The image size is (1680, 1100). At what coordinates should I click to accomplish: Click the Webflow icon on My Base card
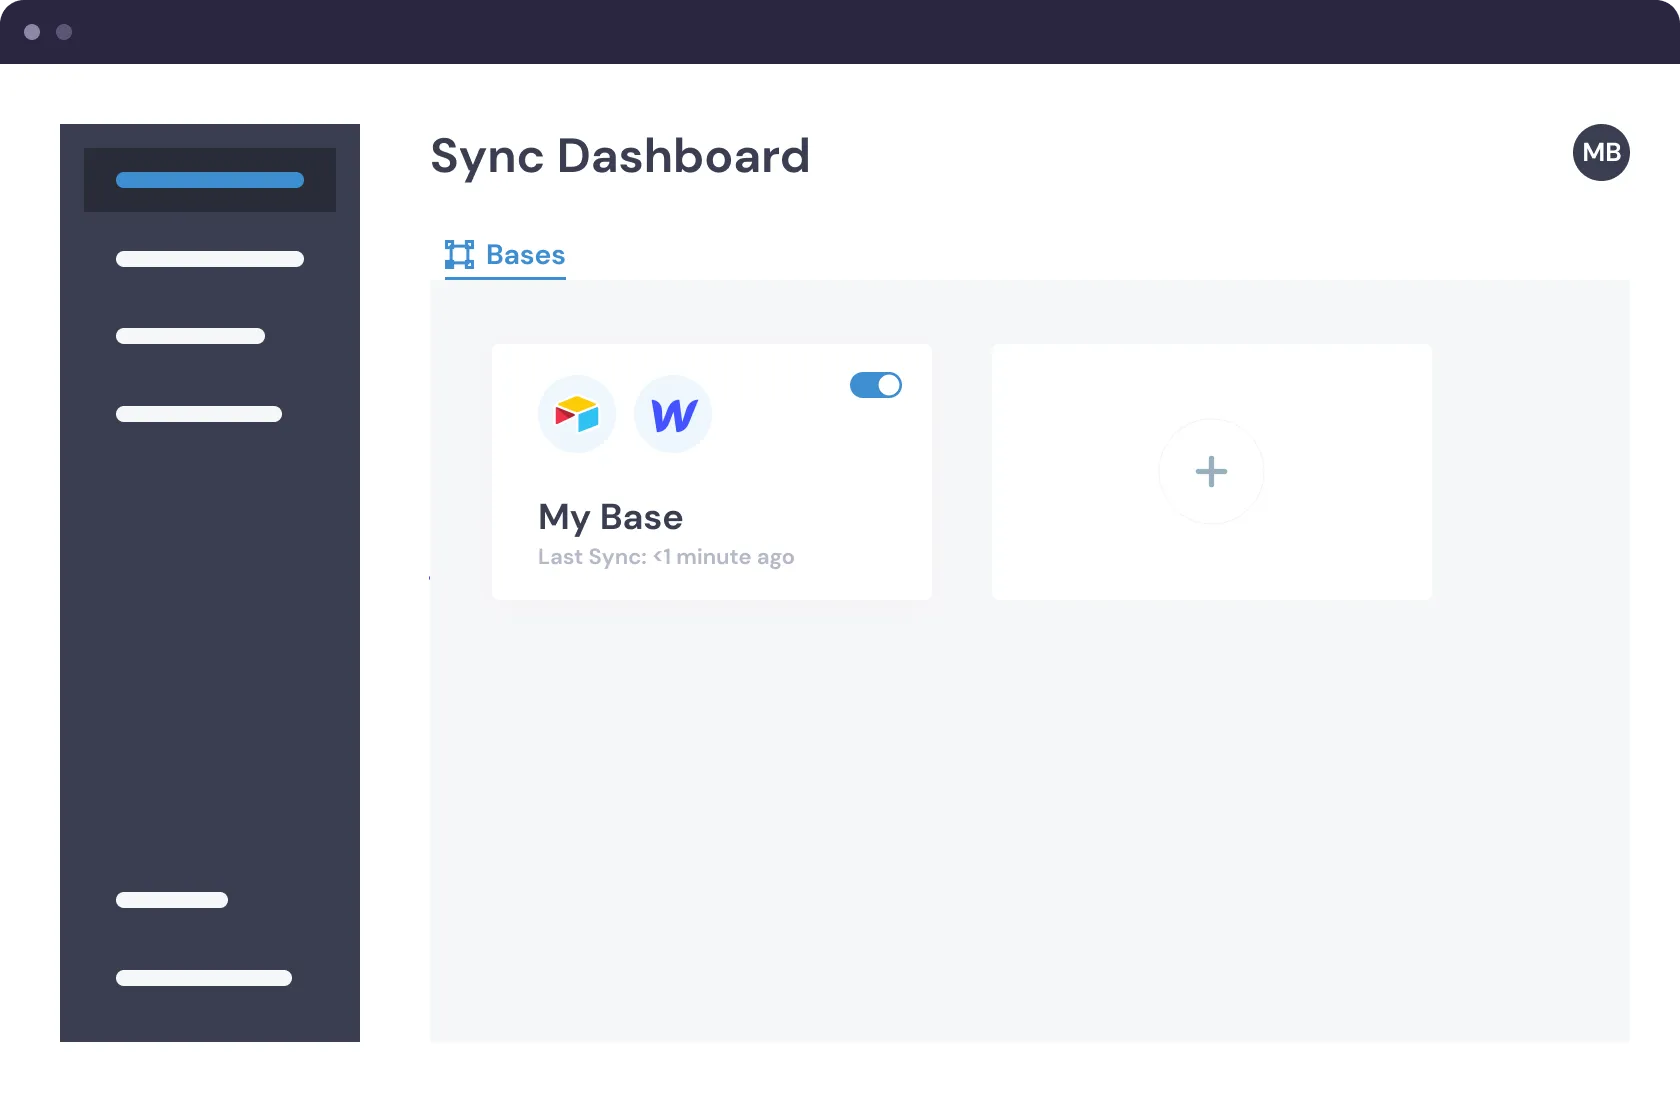click(x=672, y=413)
